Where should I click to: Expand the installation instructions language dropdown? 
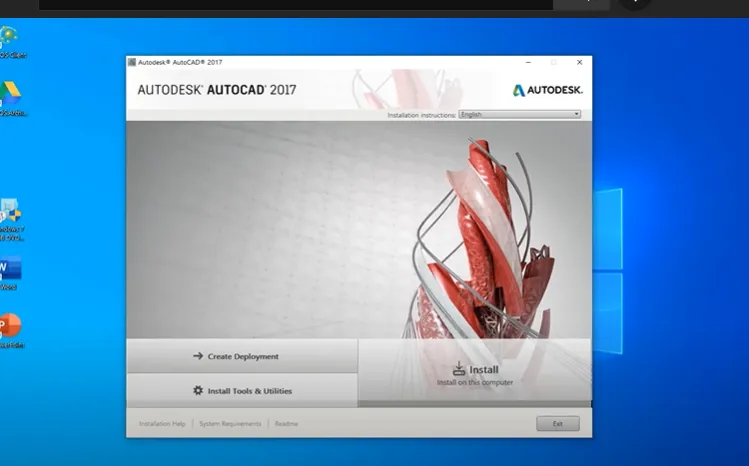[x=519, y=114]
